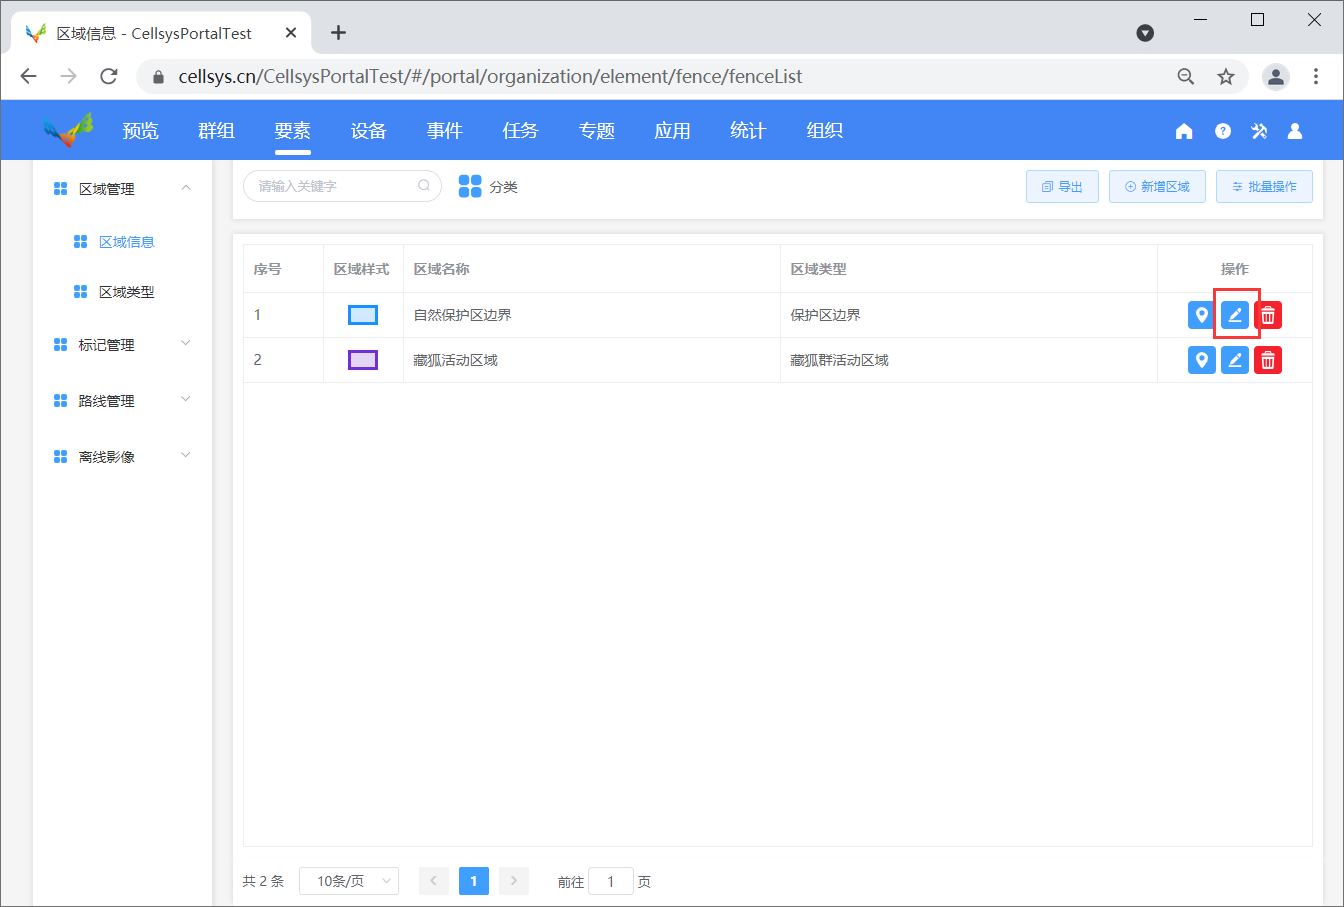Bookmark this page with star icon
The image size is (1344, 907).
(x=1226, y=76)
